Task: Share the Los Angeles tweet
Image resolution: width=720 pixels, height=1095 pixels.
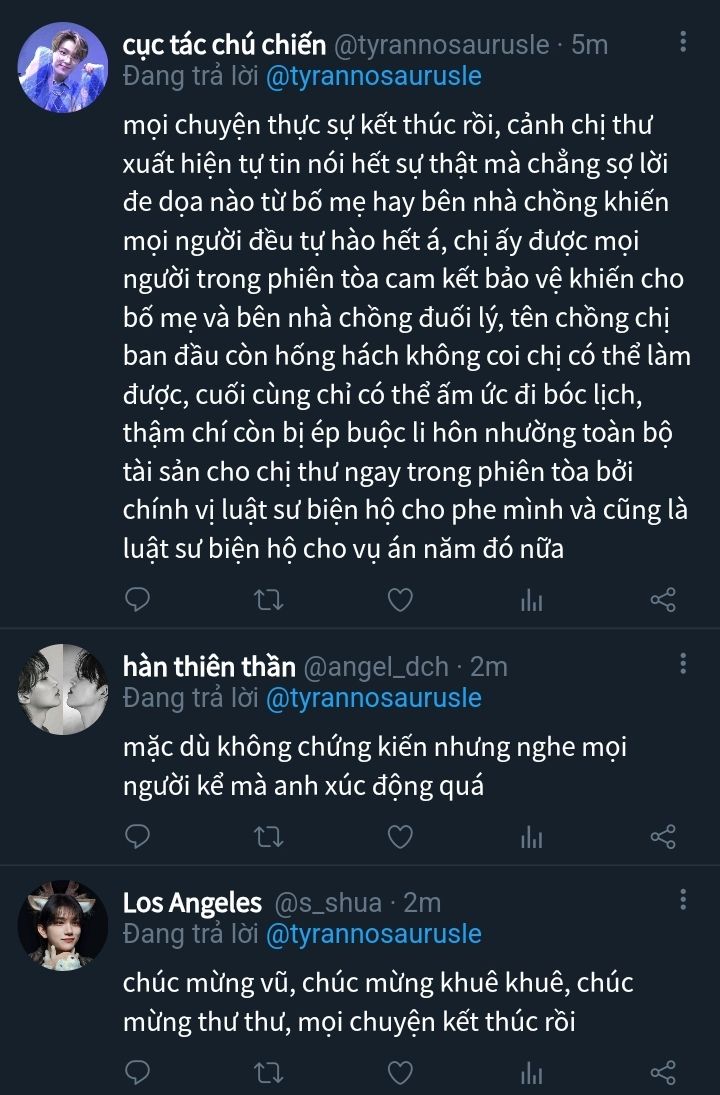Action: click(x=663, y=1073)
